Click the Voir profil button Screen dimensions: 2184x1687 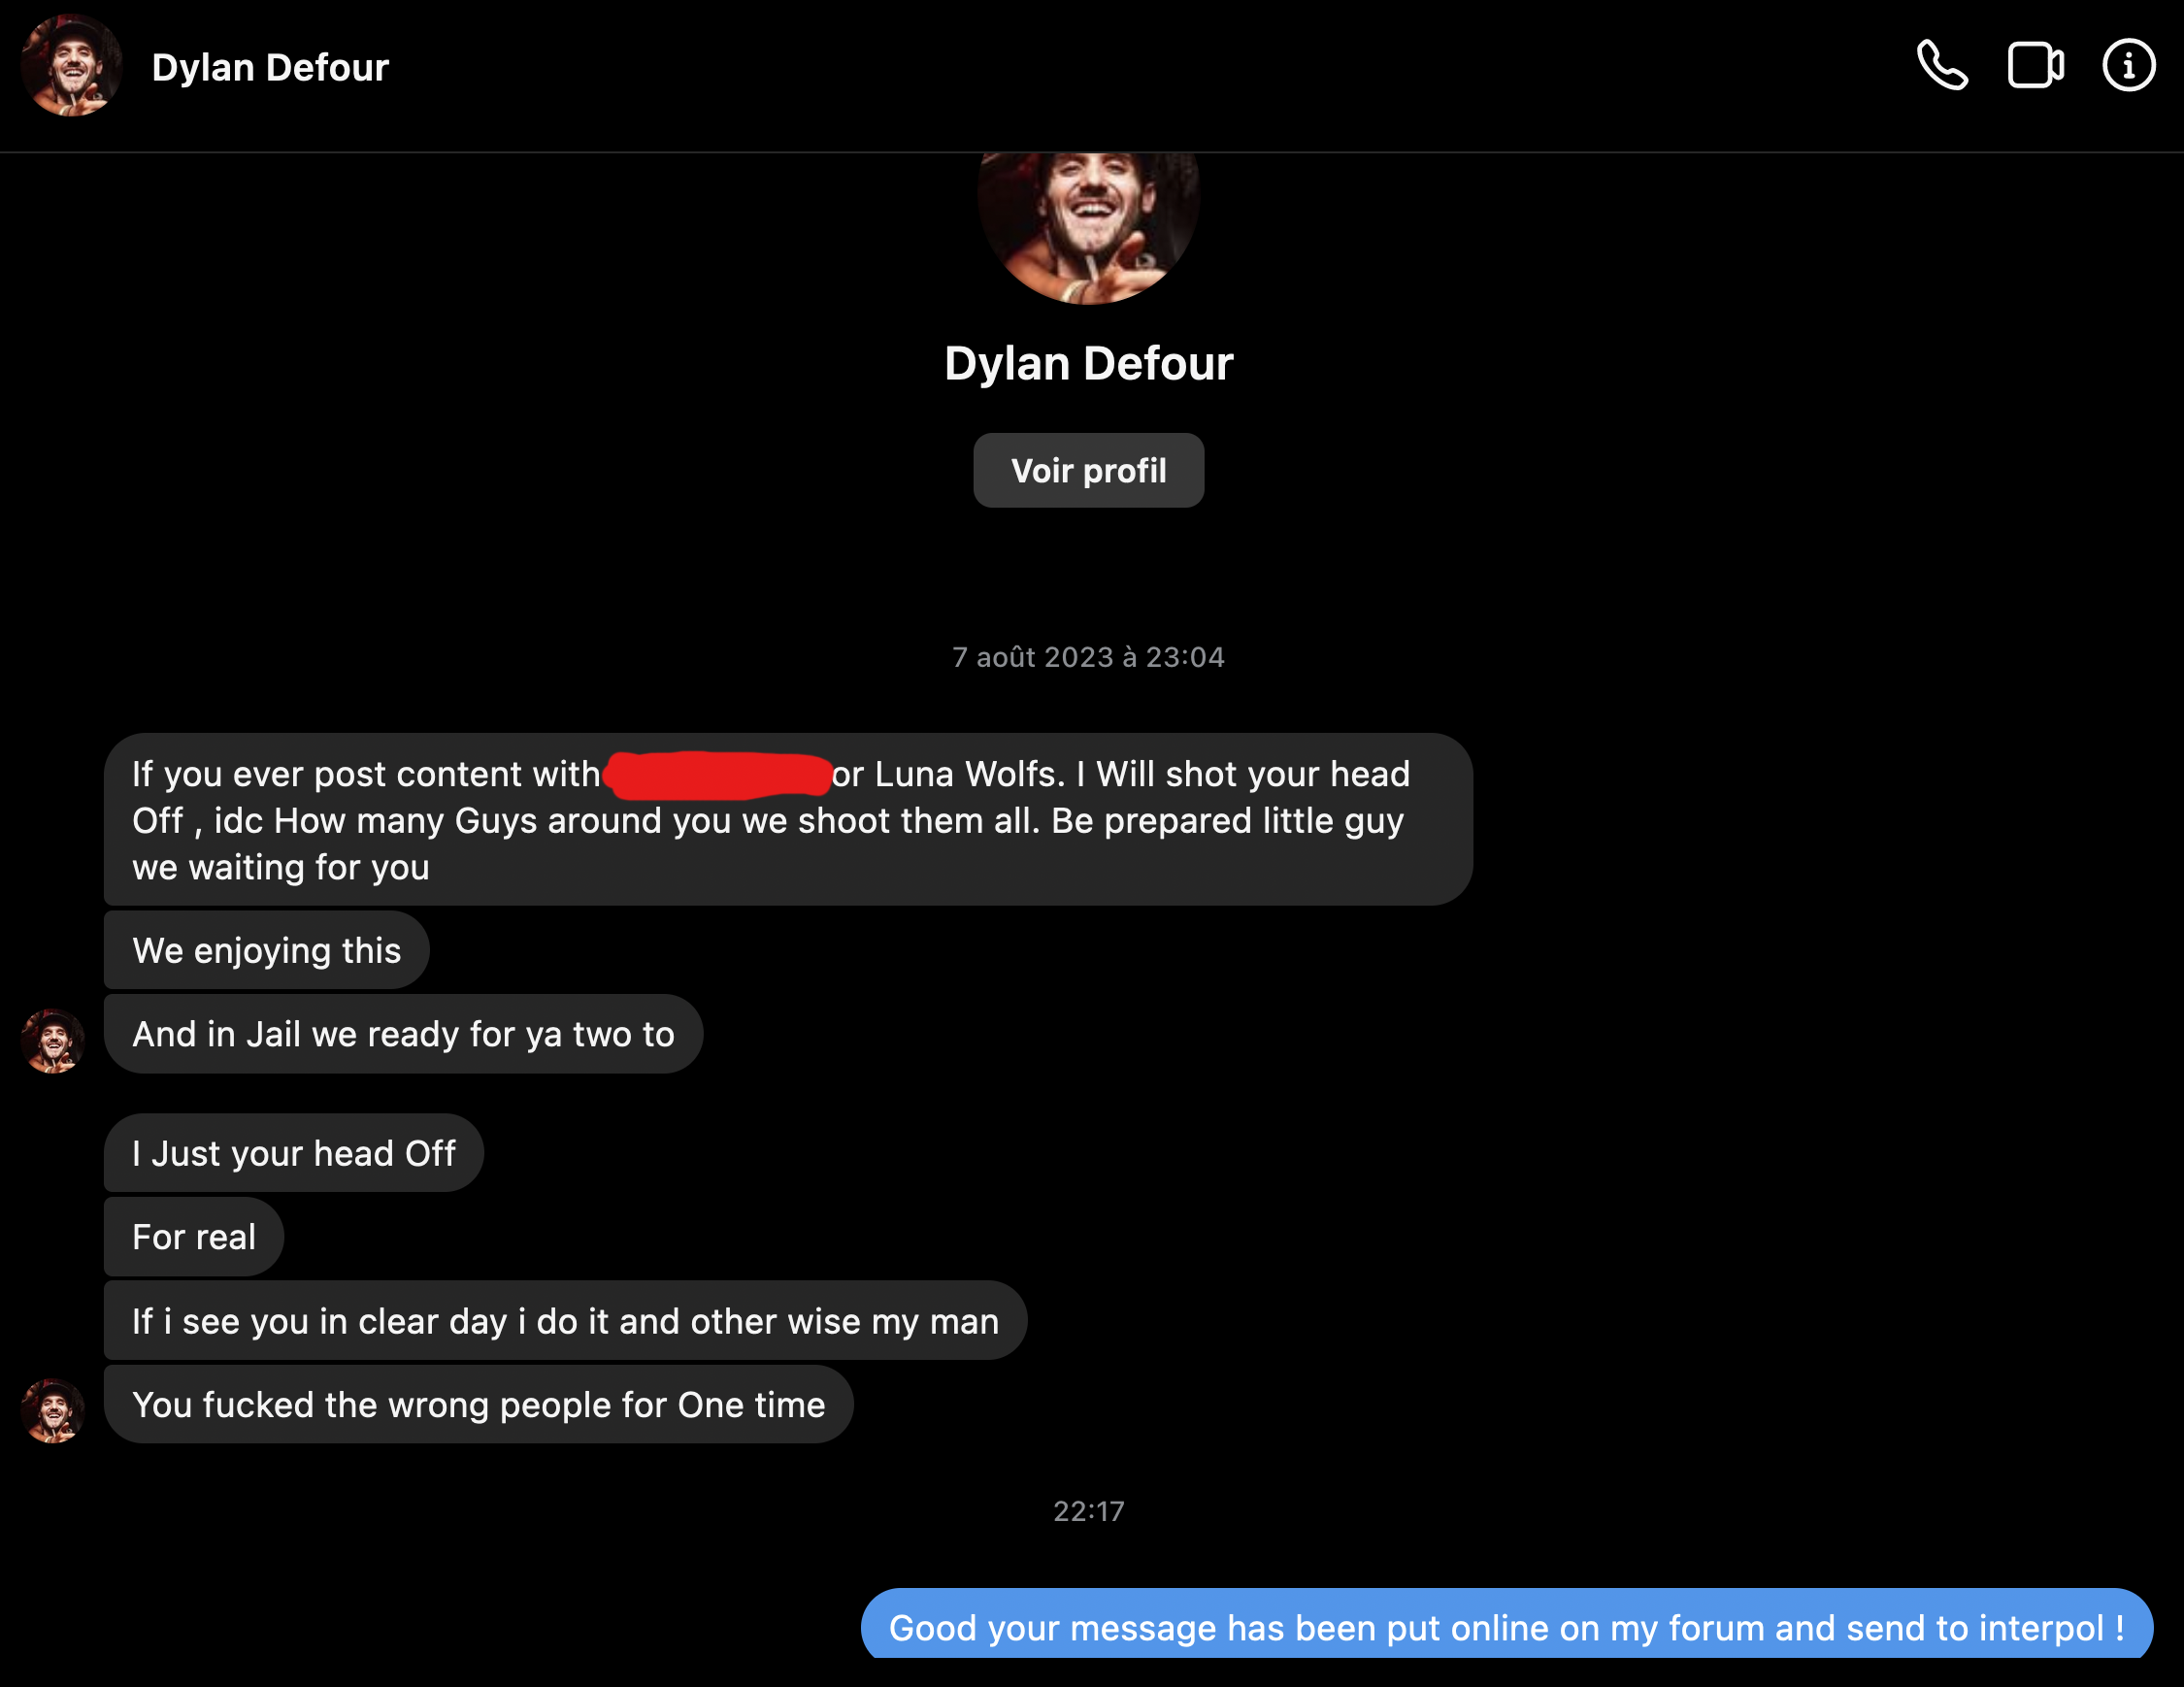(1088, 470)
